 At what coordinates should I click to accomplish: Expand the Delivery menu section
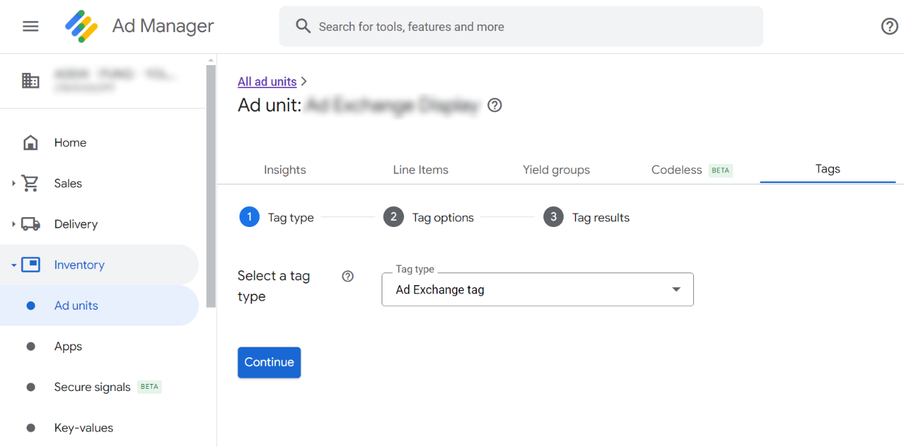[13, 224]
